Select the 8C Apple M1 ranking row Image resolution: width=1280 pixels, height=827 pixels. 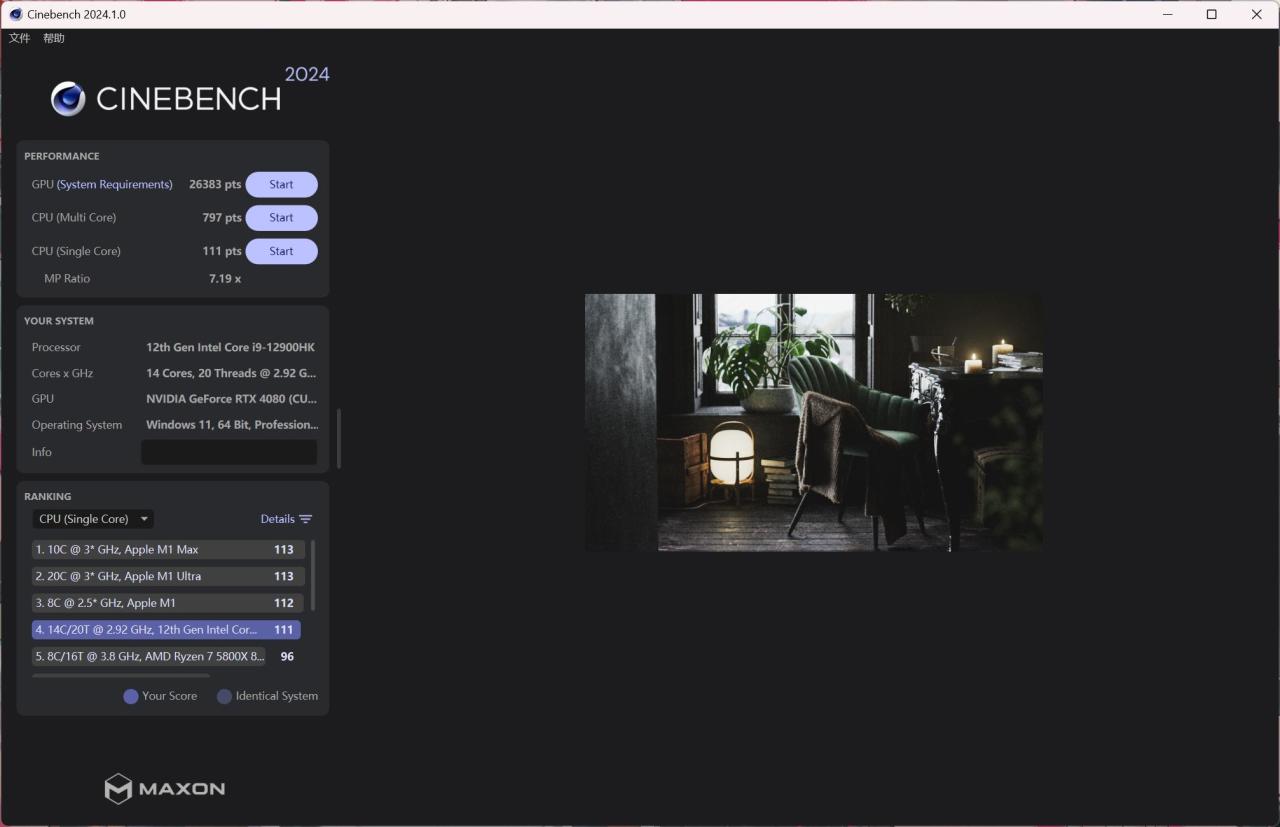pyautogui.click(x=168, y=603)
